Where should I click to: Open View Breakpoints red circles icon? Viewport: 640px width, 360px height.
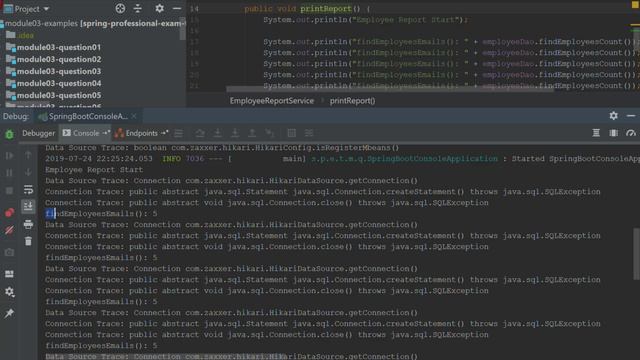pos(9,212)
